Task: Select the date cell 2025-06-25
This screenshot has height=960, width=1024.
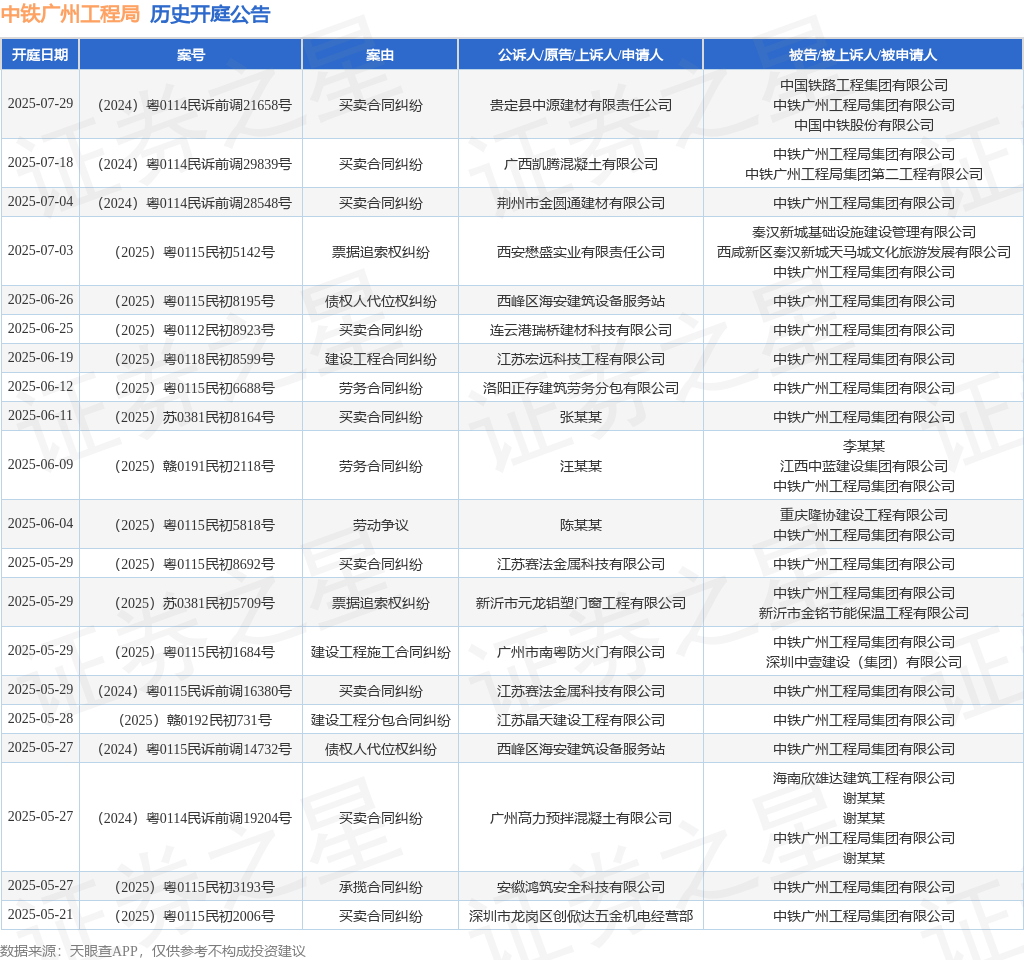Action: pos(40,328)
